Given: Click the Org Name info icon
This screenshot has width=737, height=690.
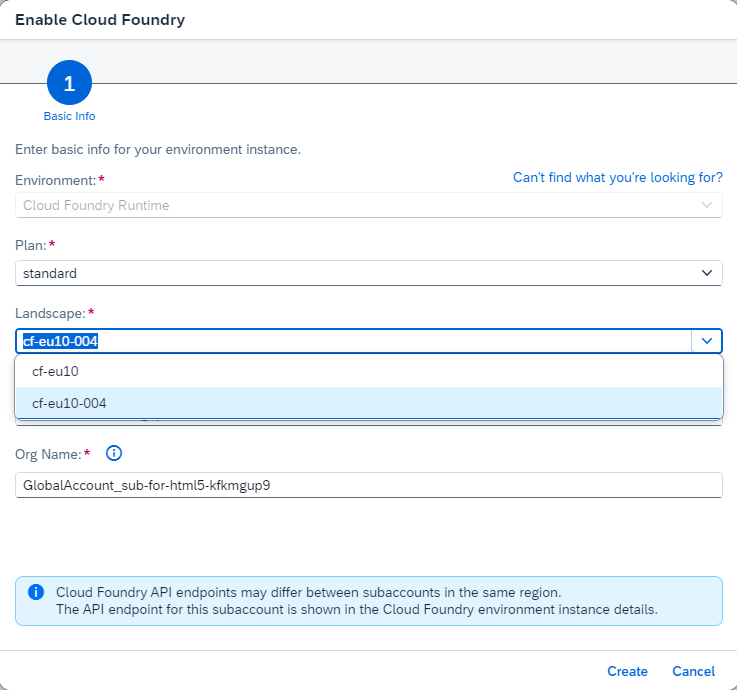Looking at the screenshot, I should (x=114, y=454).
